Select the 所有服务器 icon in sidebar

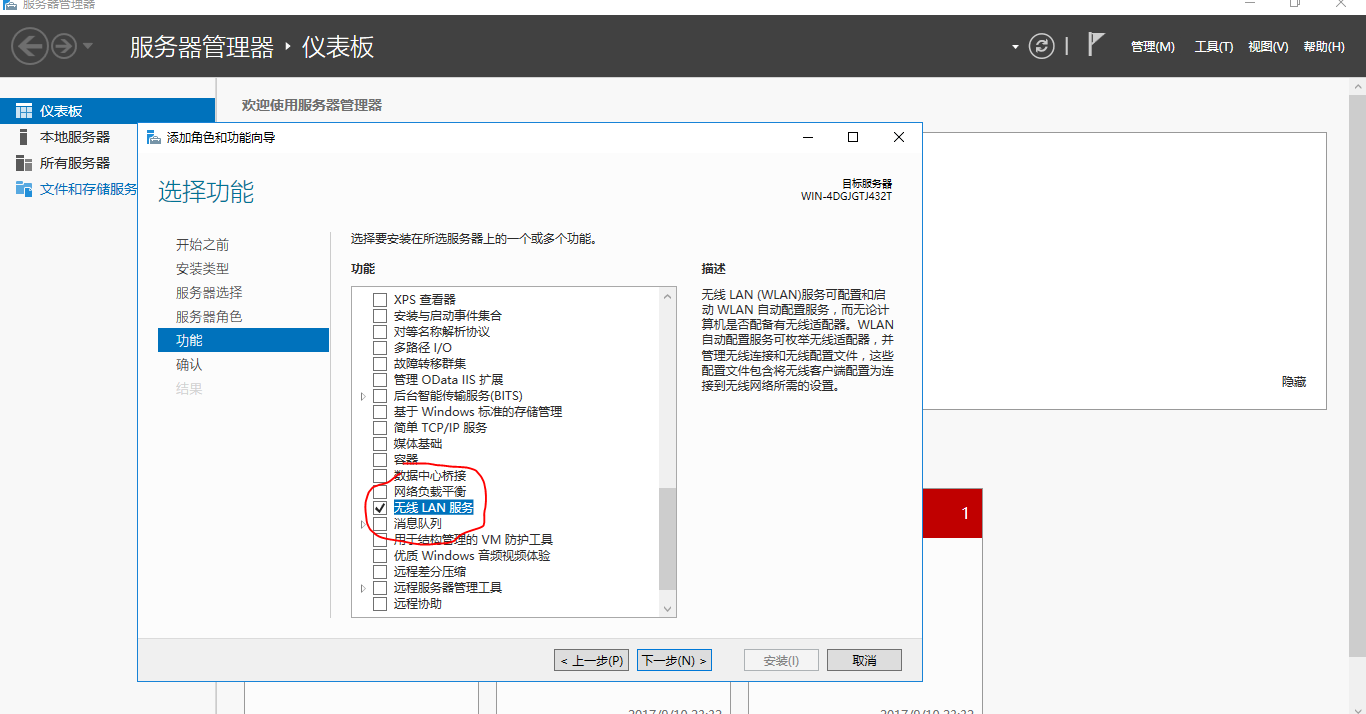click(x=24, y=163)
